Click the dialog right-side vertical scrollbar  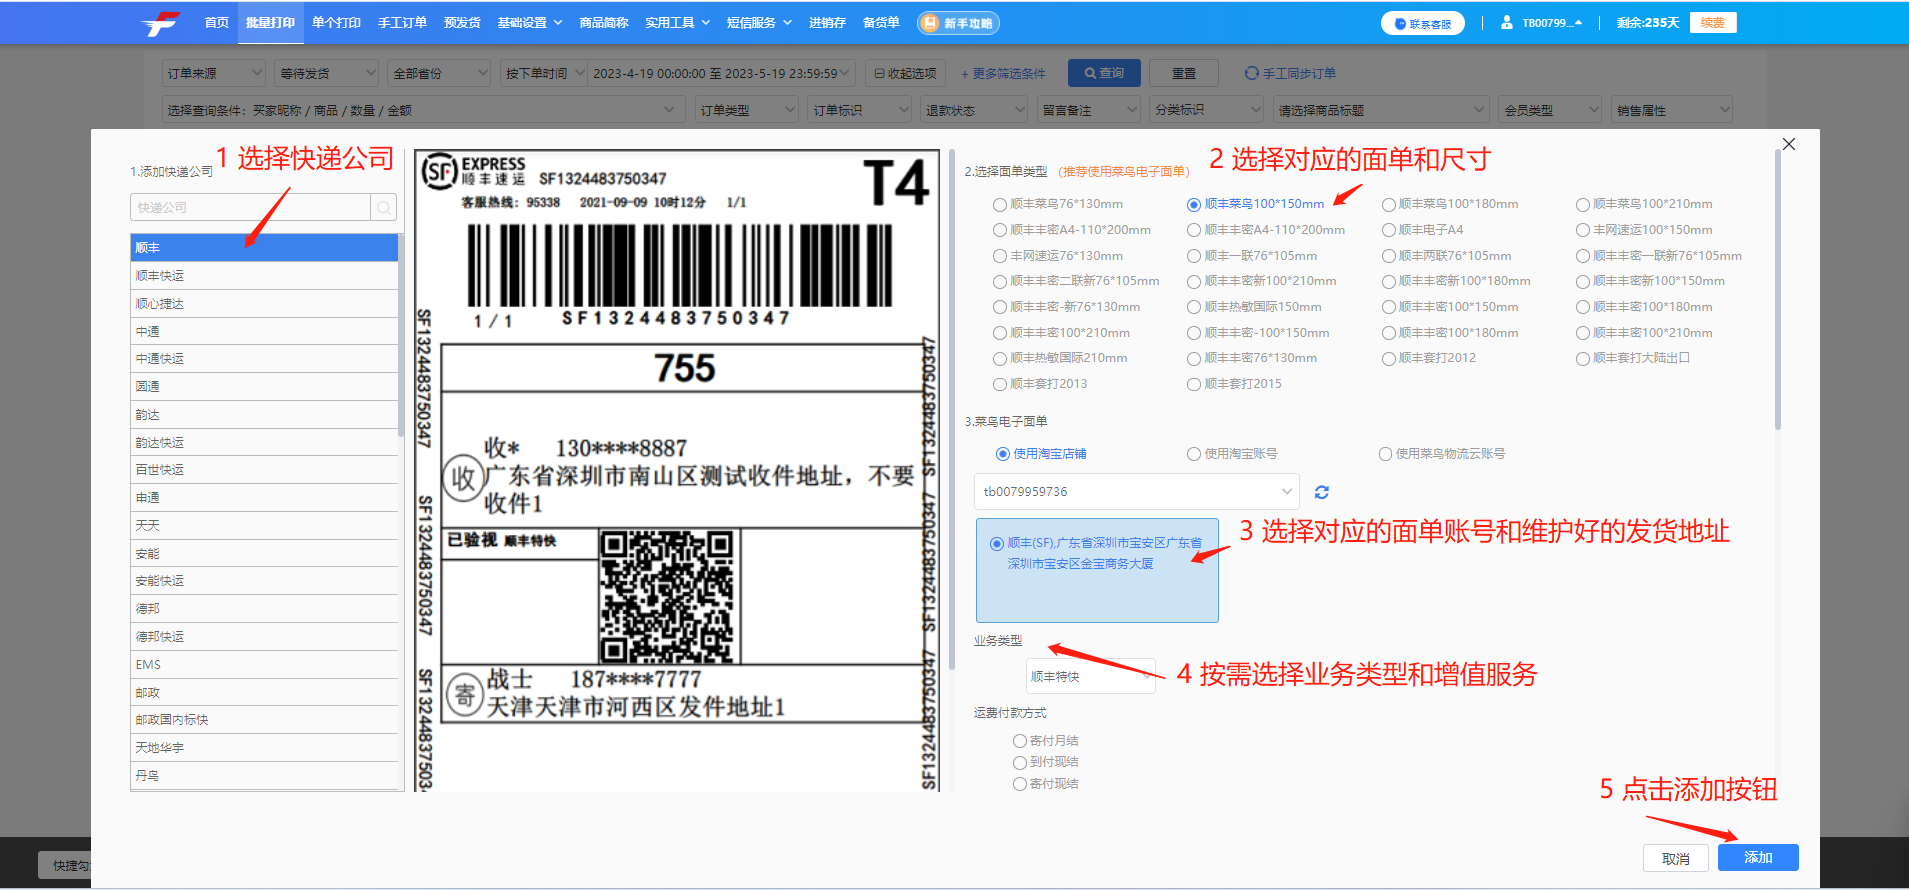[1778, 290]
